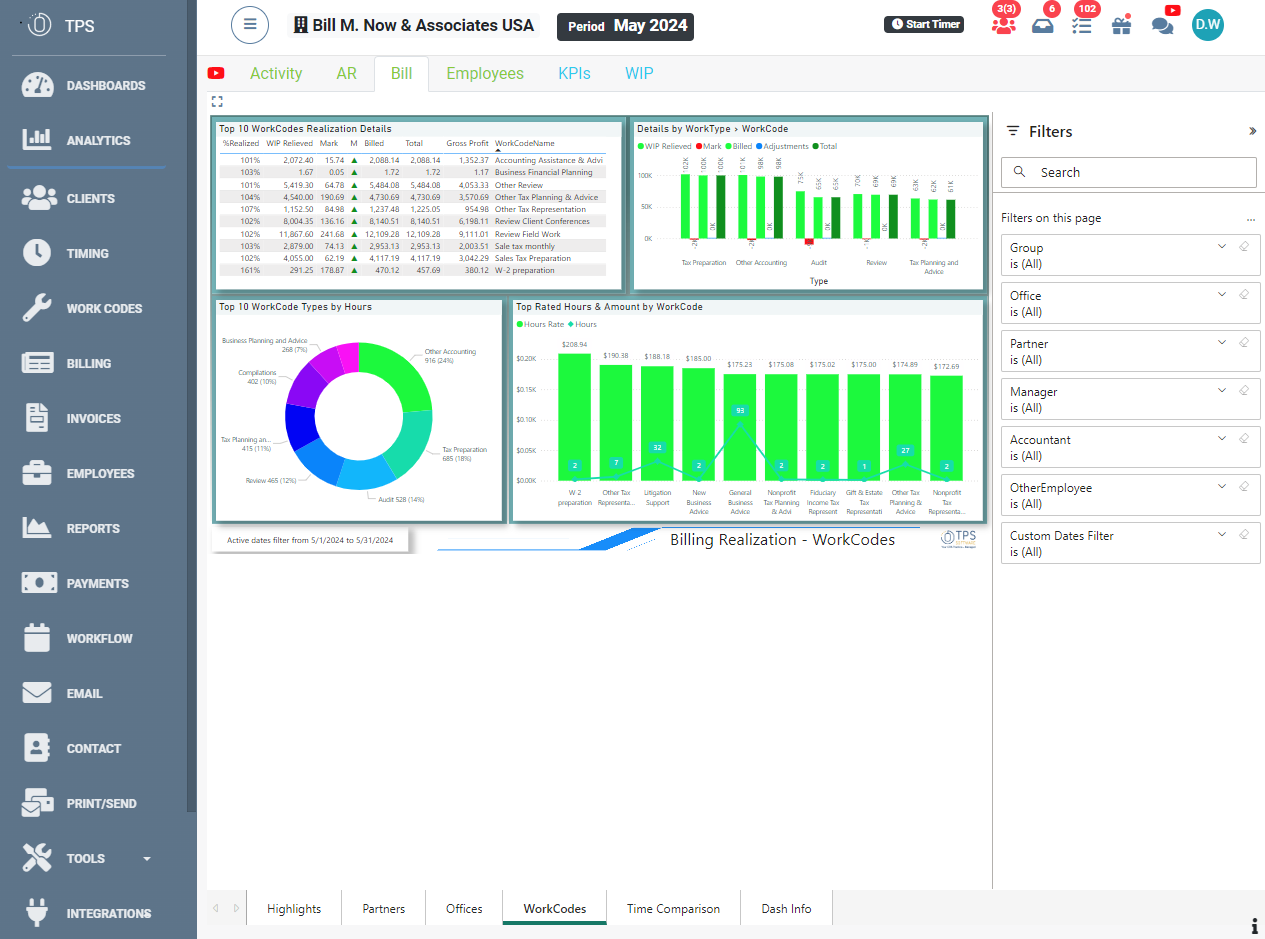Collapse the Filters pane
Viewport: 1265px width, 939px height.
coord(1252,131)
